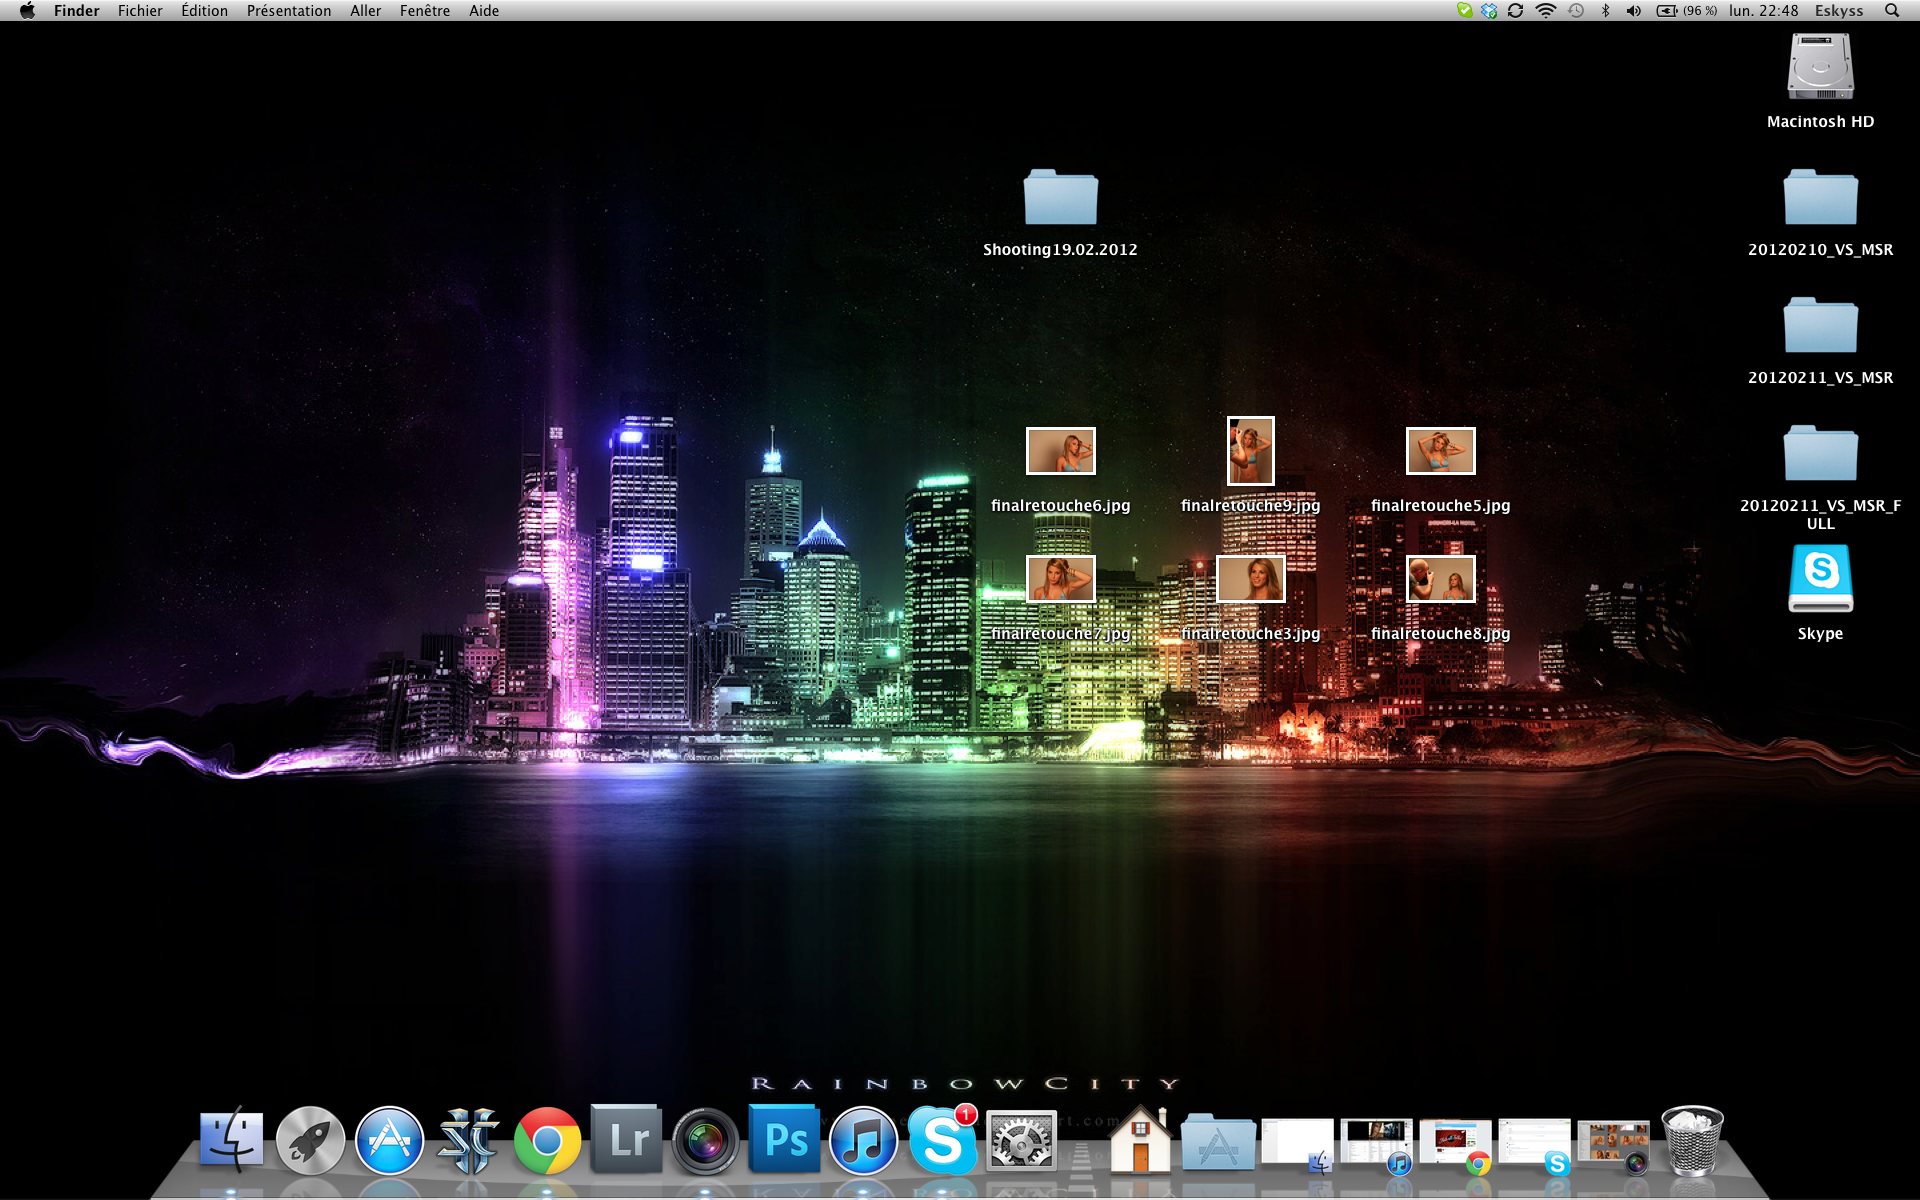Viewport: 1920px width, 1200px height.
Task: Select the Macintosh HD drive icon
Action: point(1820,67)
